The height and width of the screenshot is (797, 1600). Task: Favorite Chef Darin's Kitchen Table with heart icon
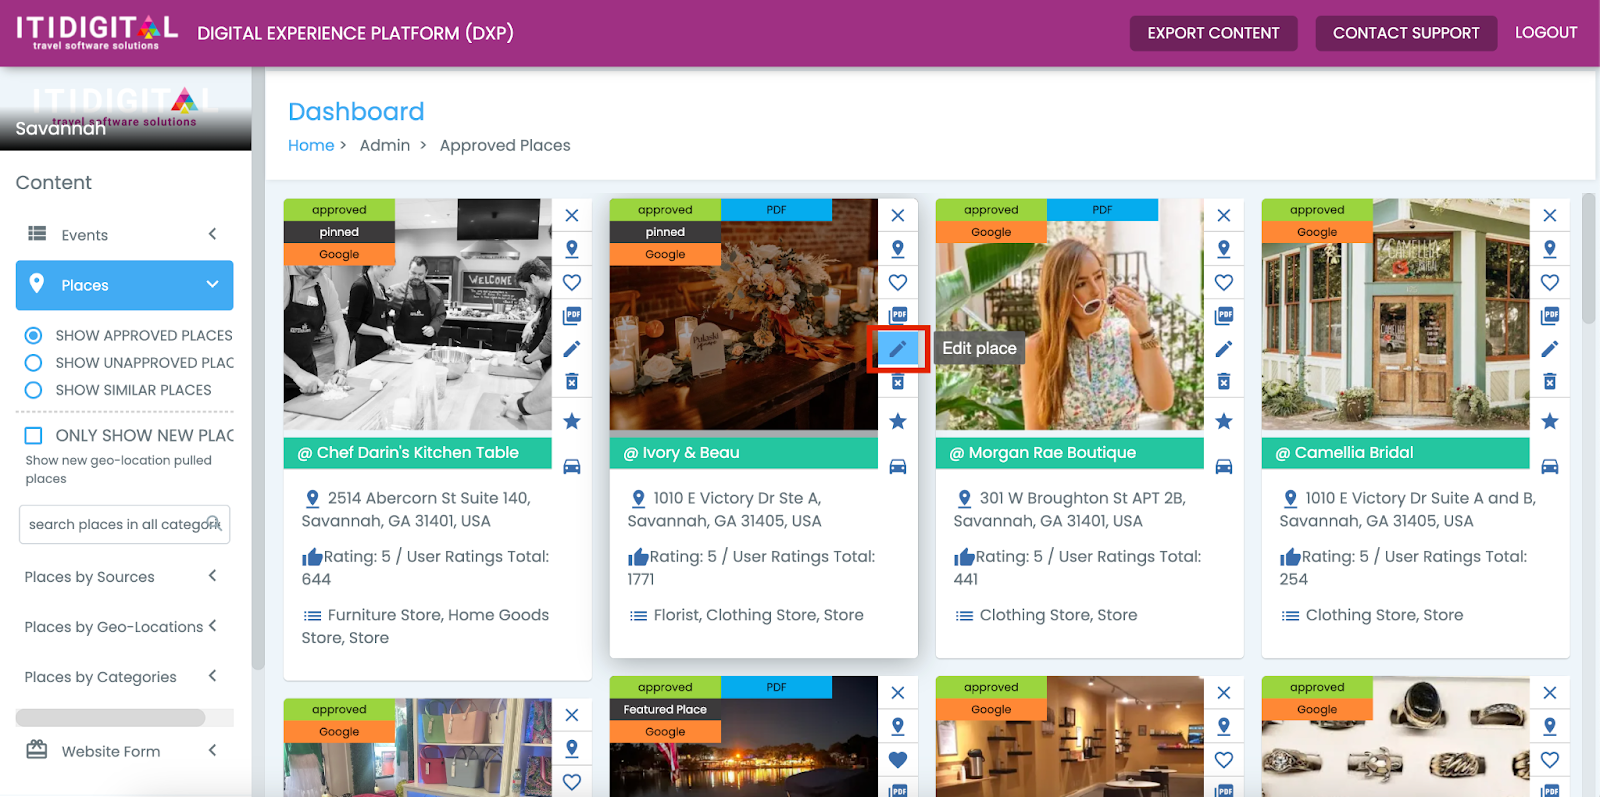tap(572, 282)
